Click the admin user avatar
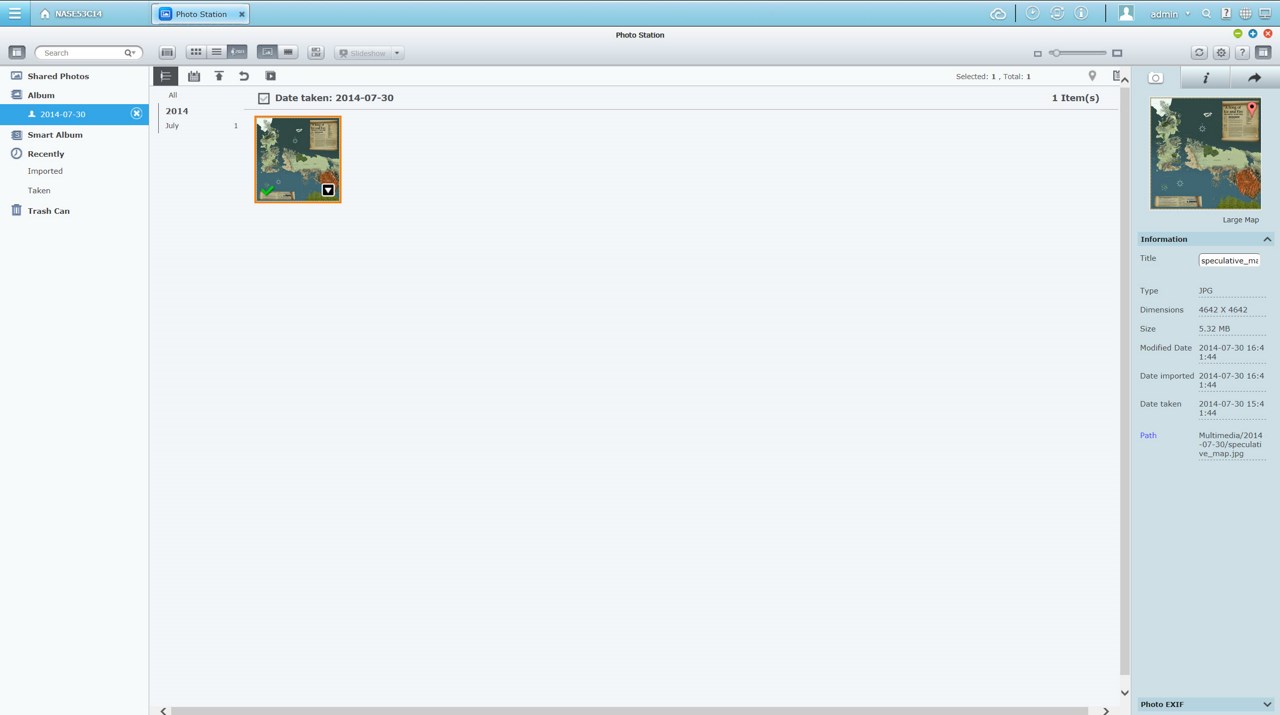The width and height of the screenshot is (1280, 715). click(1126, 14)
